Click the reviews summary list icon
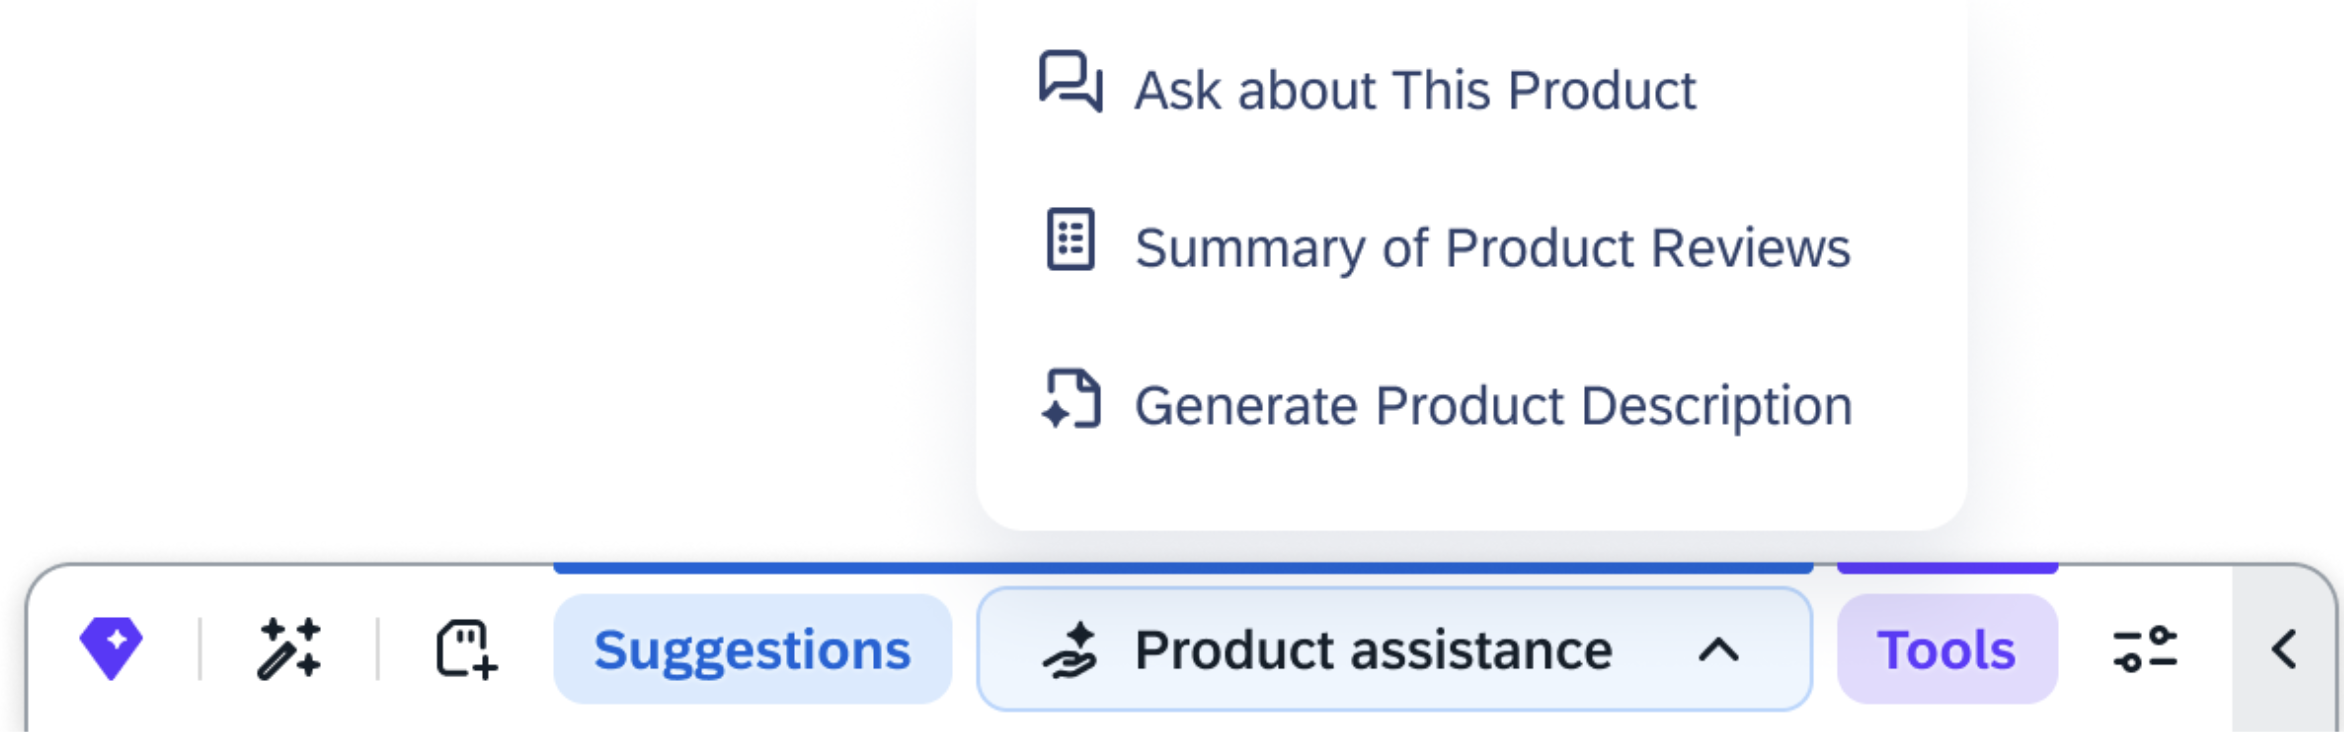This screenshot has width=2344, height=732. coord(1070,240)
